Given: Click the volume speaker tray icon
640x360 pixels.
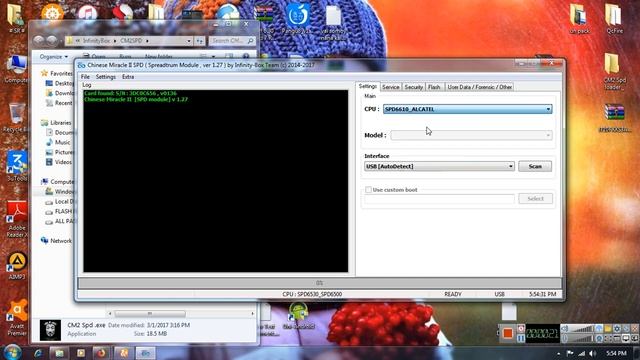Looking at the screenshot, I should click(x=593, y=353).
